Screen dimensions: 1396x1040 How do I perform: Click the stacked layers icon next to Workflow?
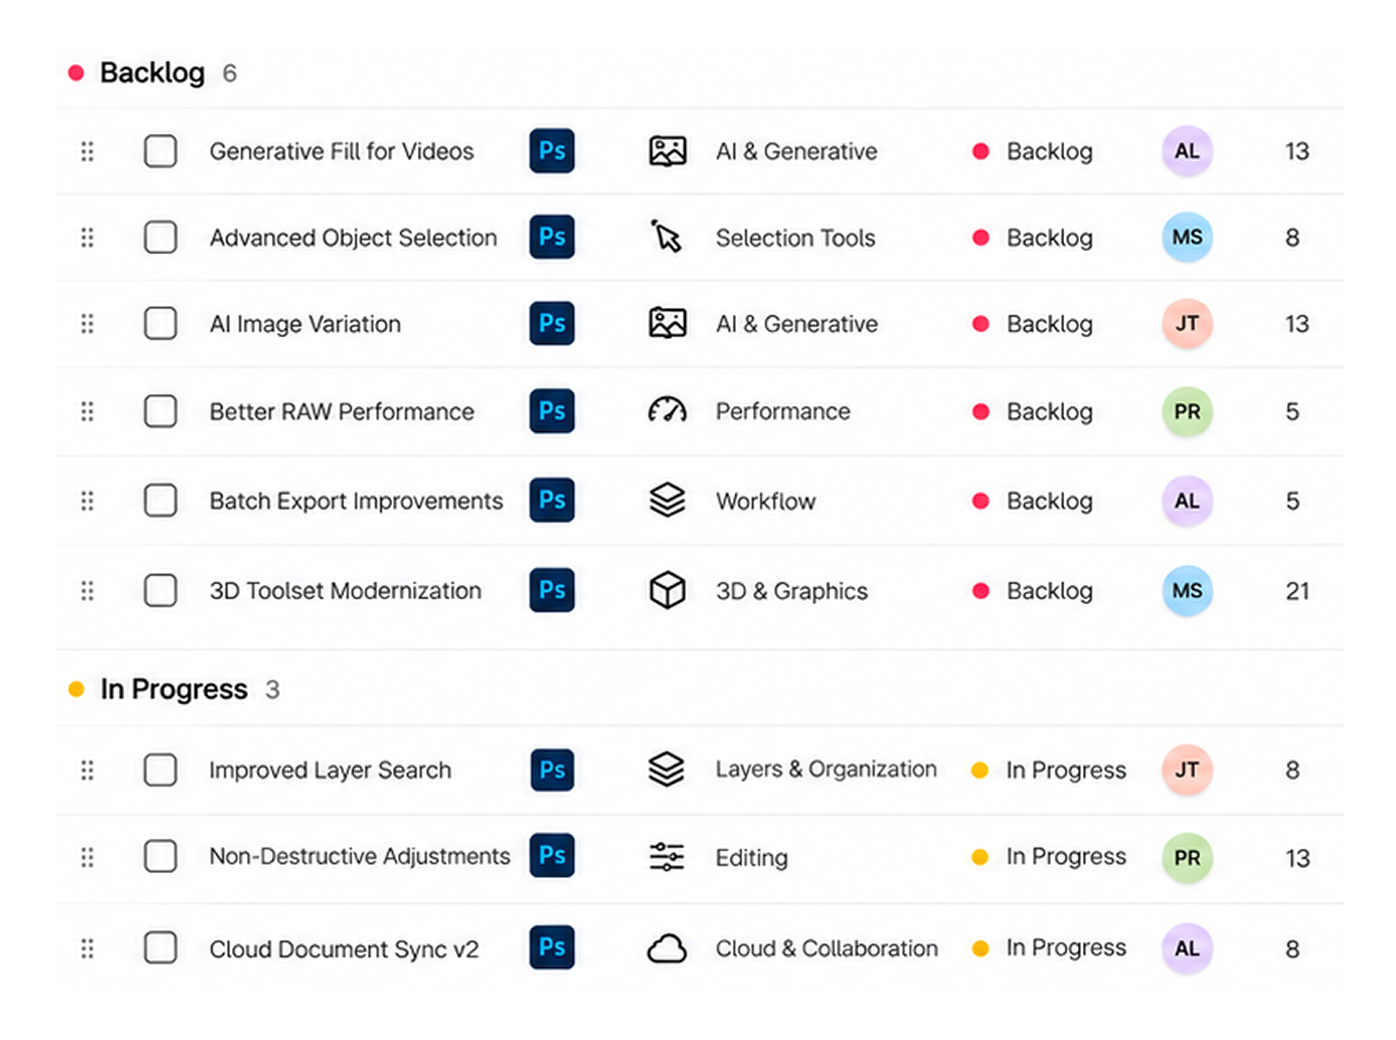[667, 500]
